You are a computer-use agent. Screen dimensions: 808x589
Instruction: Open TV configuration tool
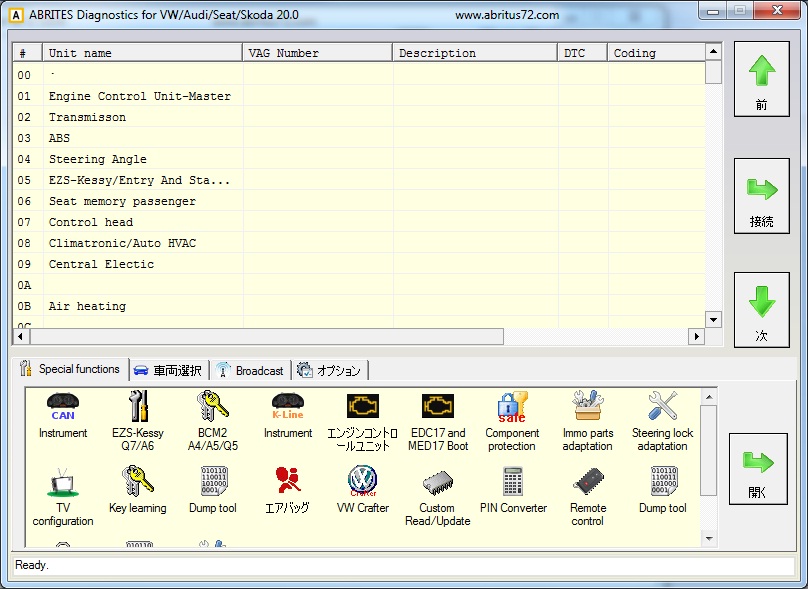pyautogui.click(x=63, y=497)
